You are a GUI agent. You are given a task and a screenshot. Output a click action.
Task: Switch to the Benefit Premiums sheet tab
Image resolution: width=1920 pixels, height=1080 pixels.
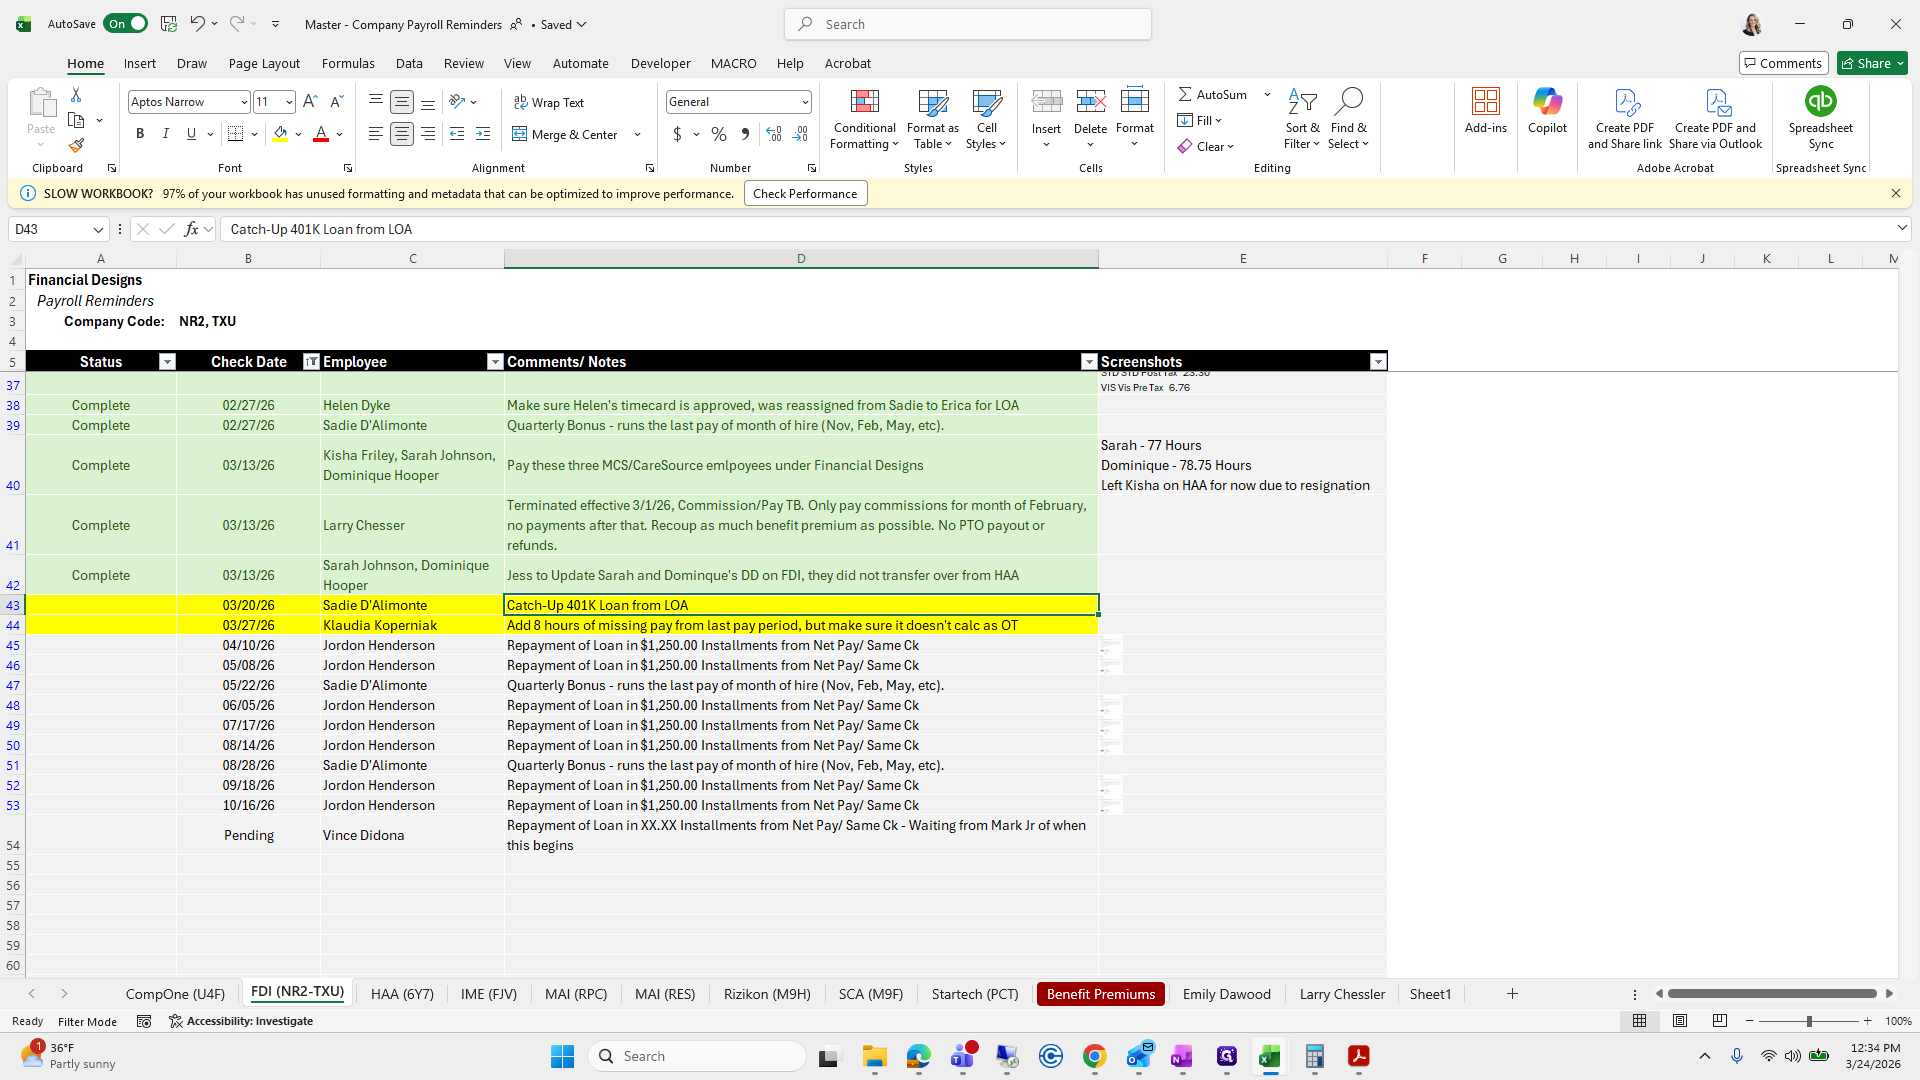[1100, 994]
